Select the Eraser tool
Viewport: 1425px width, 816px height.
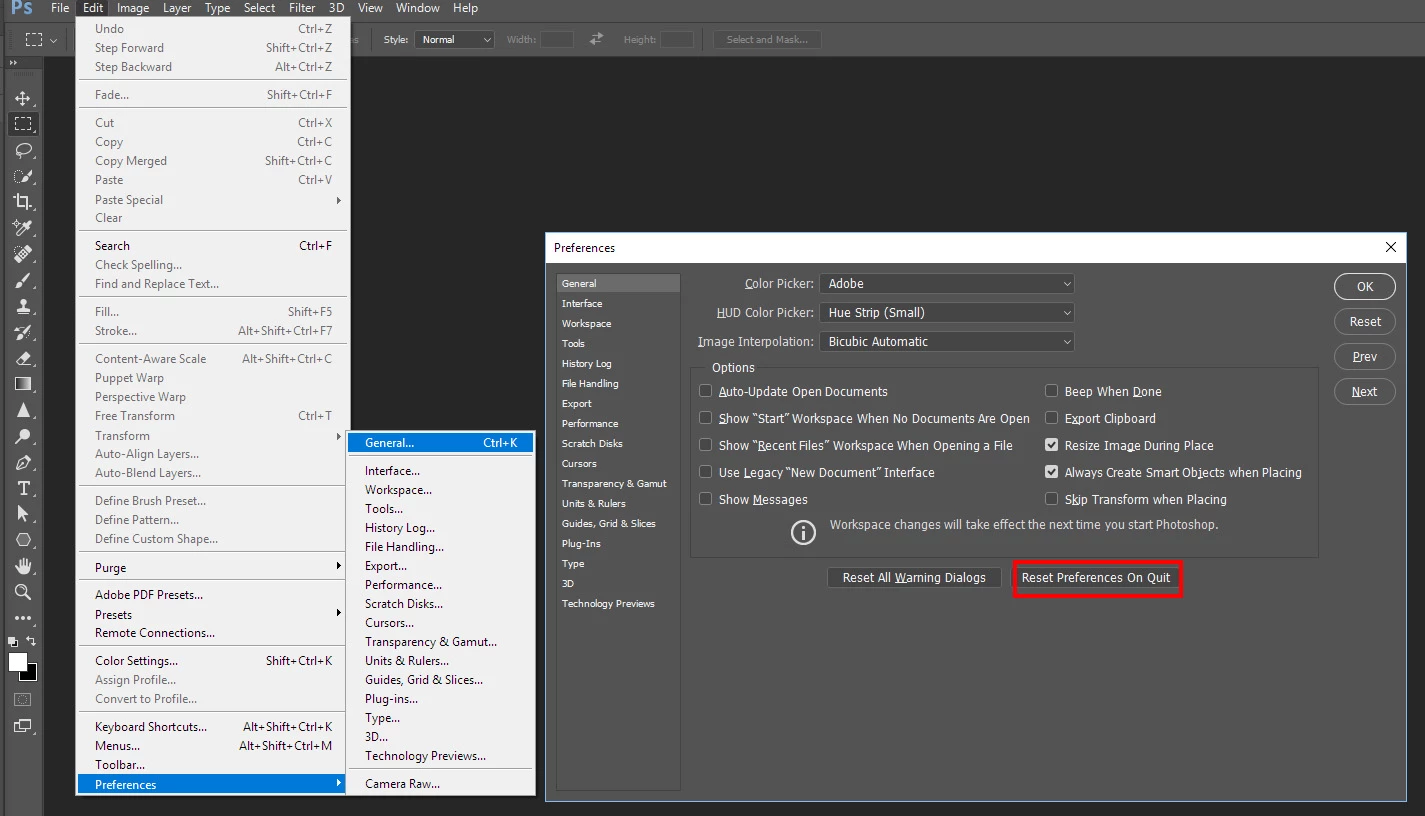[x=22, y=358]
